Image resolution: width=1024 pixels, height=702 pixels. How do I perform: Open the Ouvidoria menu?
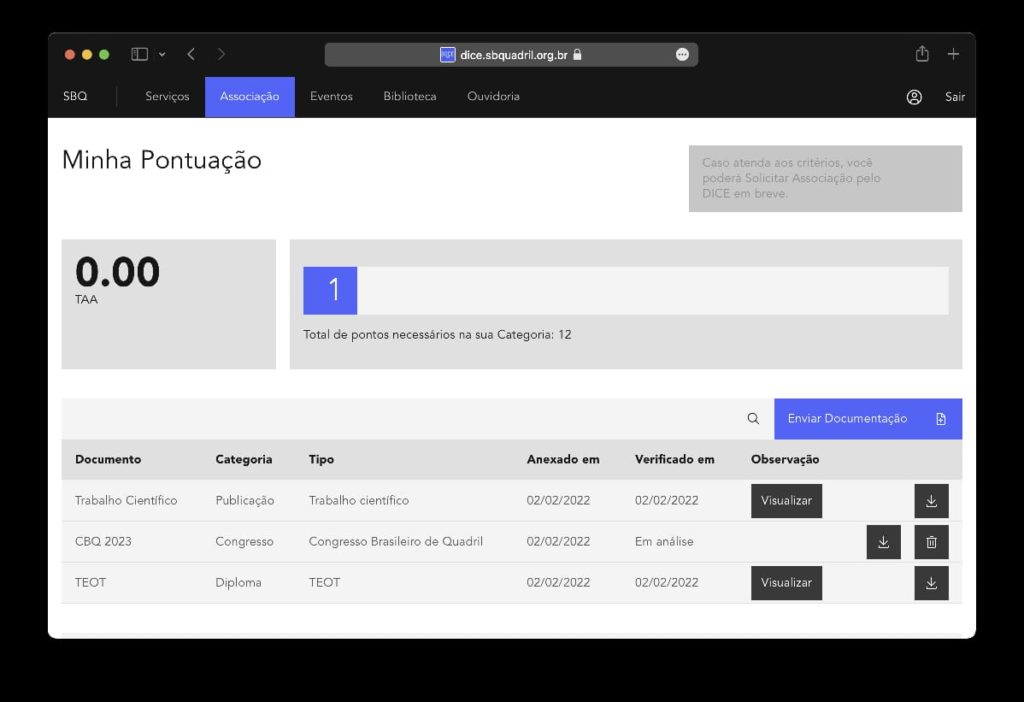pos(493,96)
